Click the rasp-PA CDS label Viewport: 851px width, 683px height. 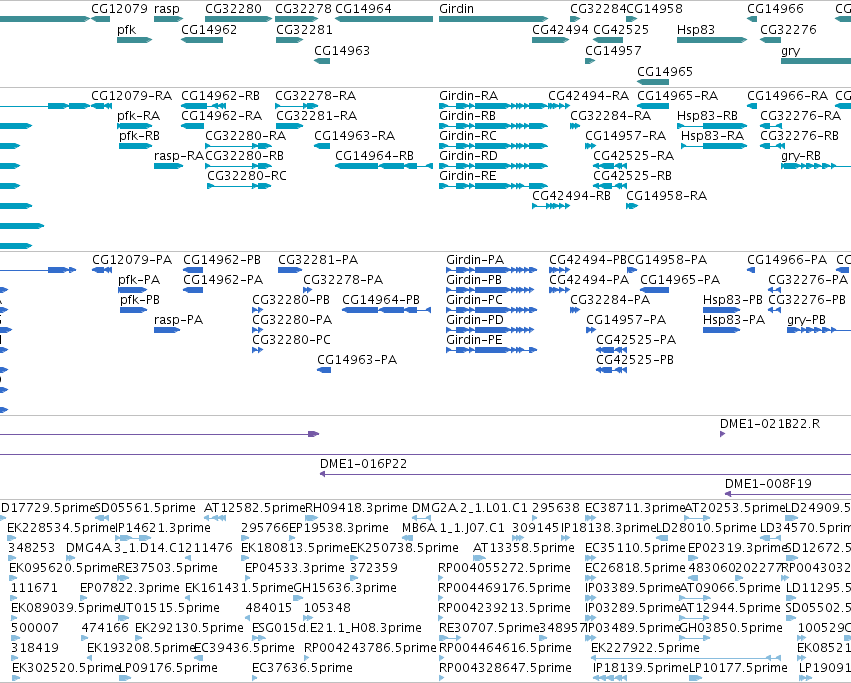click(x=179, y=319)
